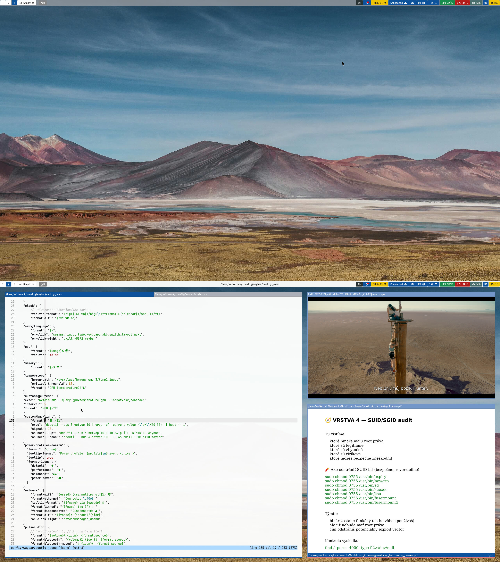The image size is (500, 563).
Task: Click the video frame showing the wooden pole
Action: 401,348
